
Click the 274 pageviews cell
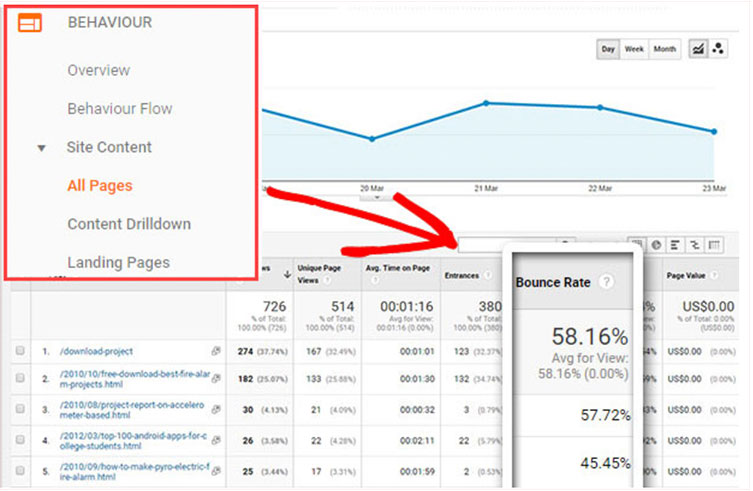pos(245,351)
